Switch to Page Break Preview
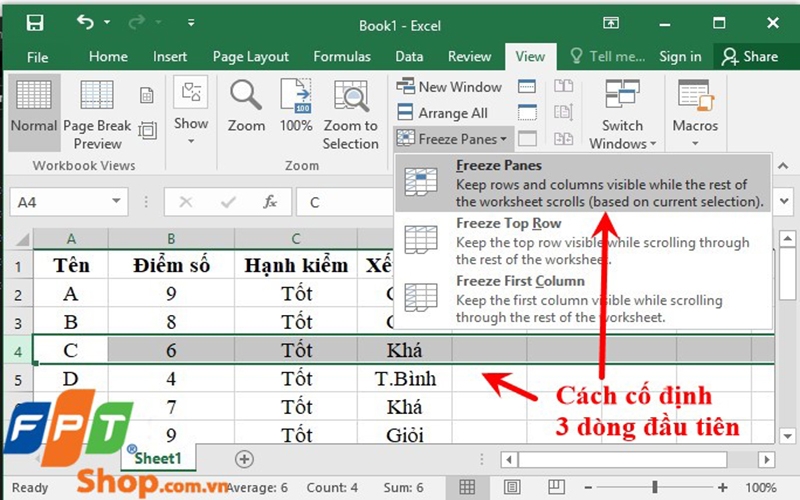This screenshot has width=800, height=500. pyautogui.click(x=97, y=115)
